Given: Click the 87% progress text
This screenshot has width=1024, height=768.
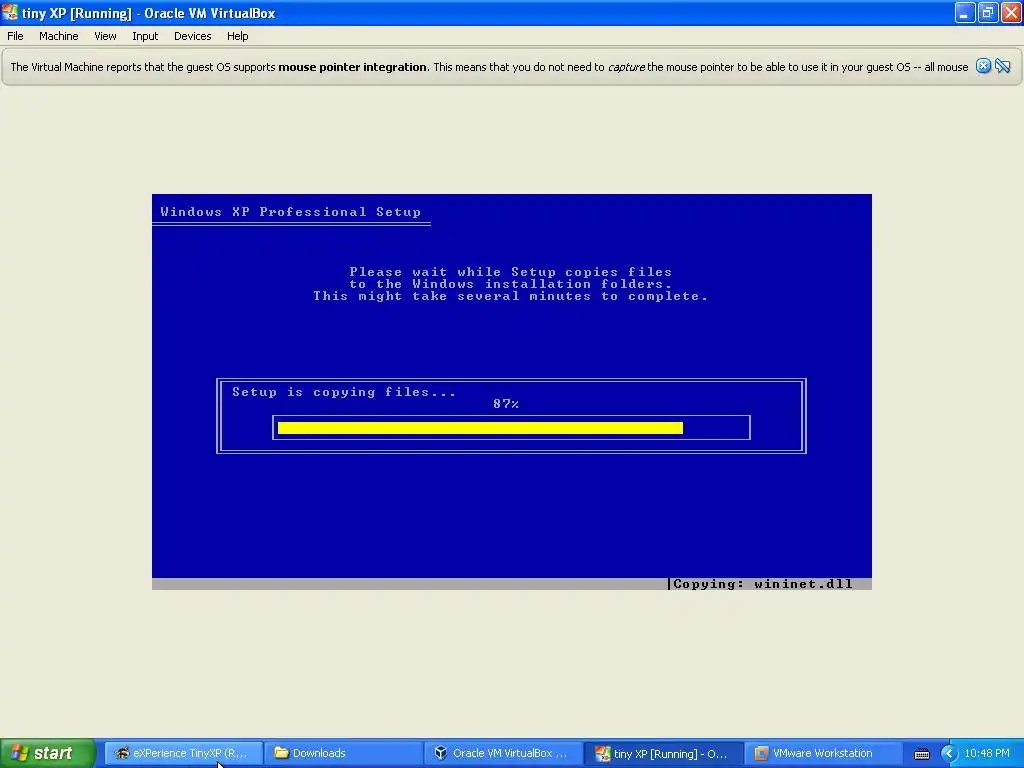Looking at the screenshot, I should point(506,404).
